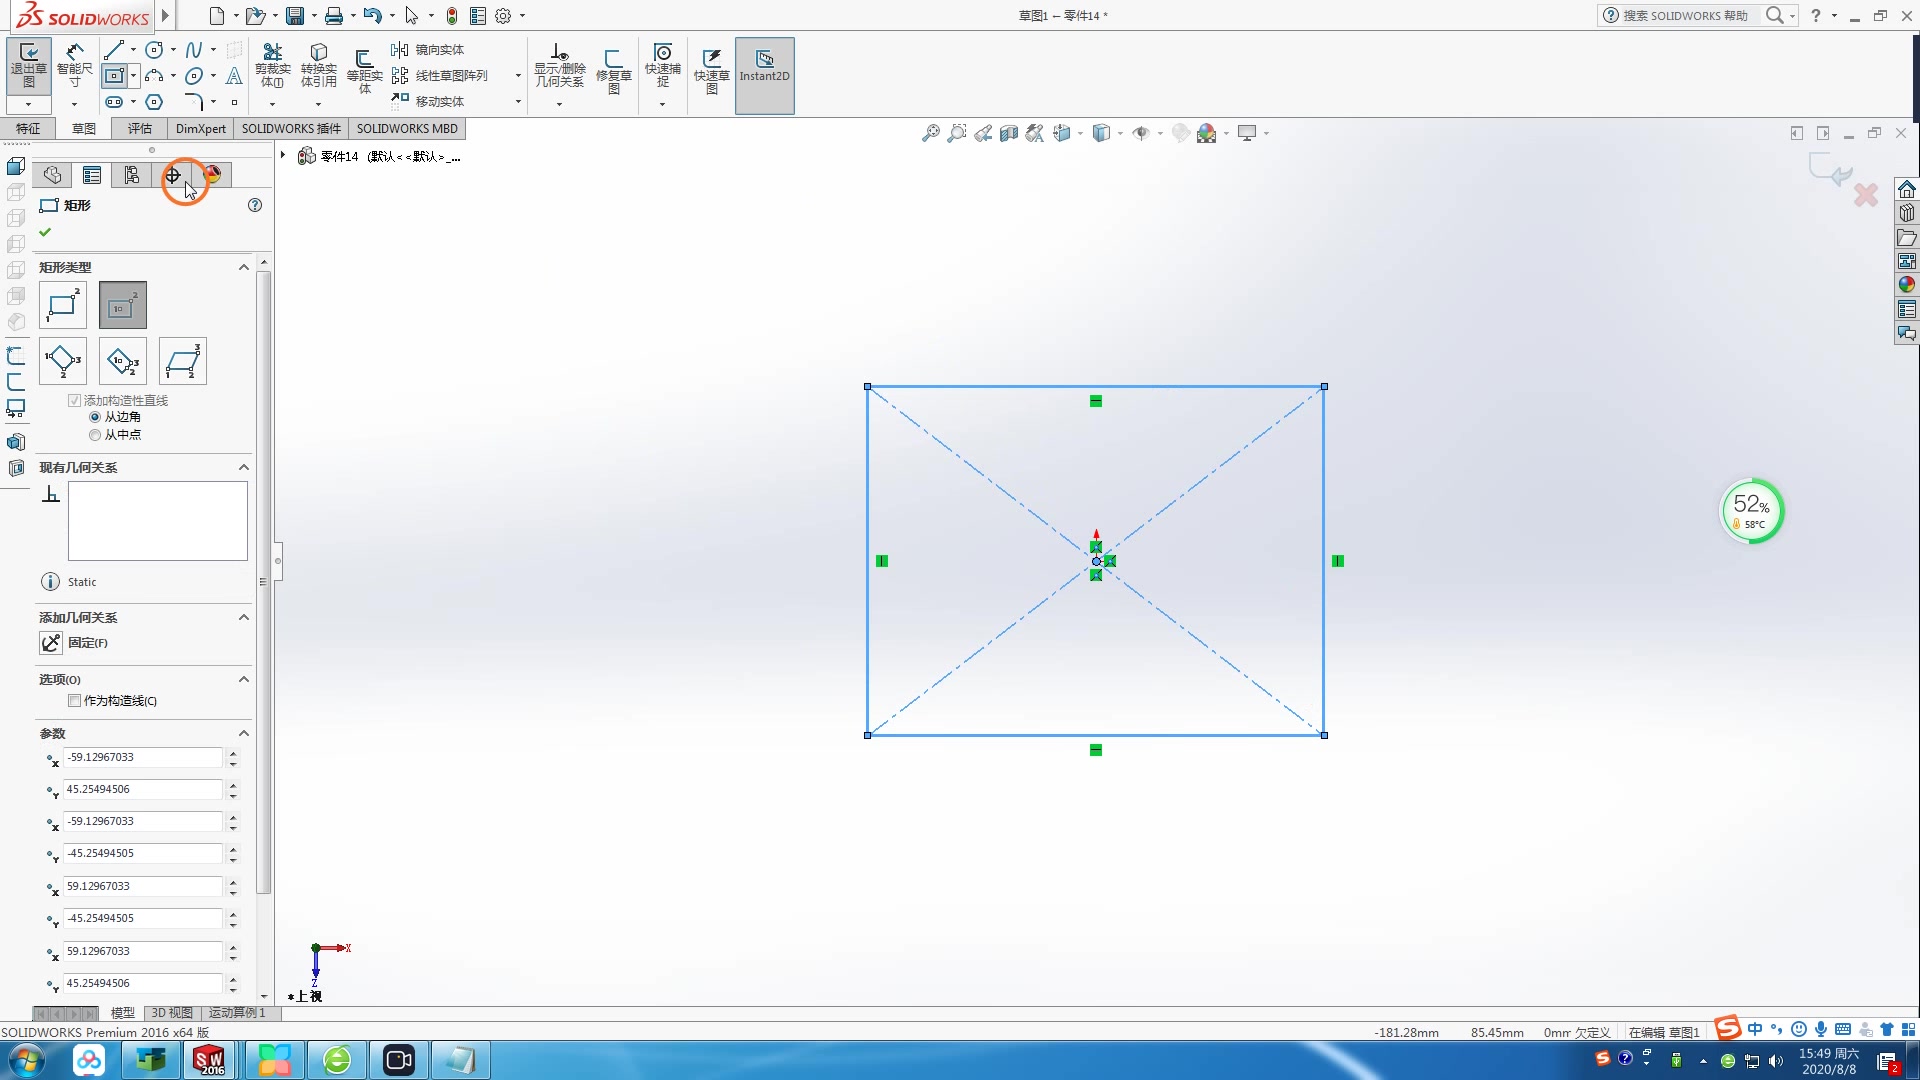Open the linear sketch pattern (线性草图阵列) dropdown arrow
The height and width of the screenshot is (1080, 1920).
518,76
